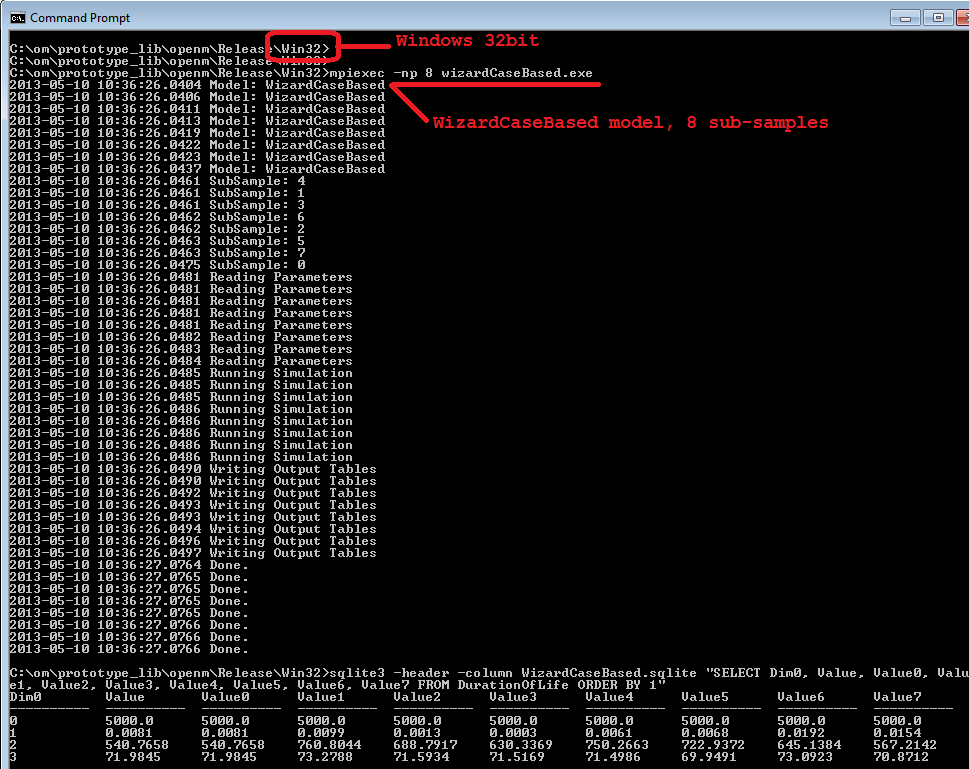Click the Value1 column header
This screenshot has width=969, height=769.
pyautogui.click(x=321, y=697)
